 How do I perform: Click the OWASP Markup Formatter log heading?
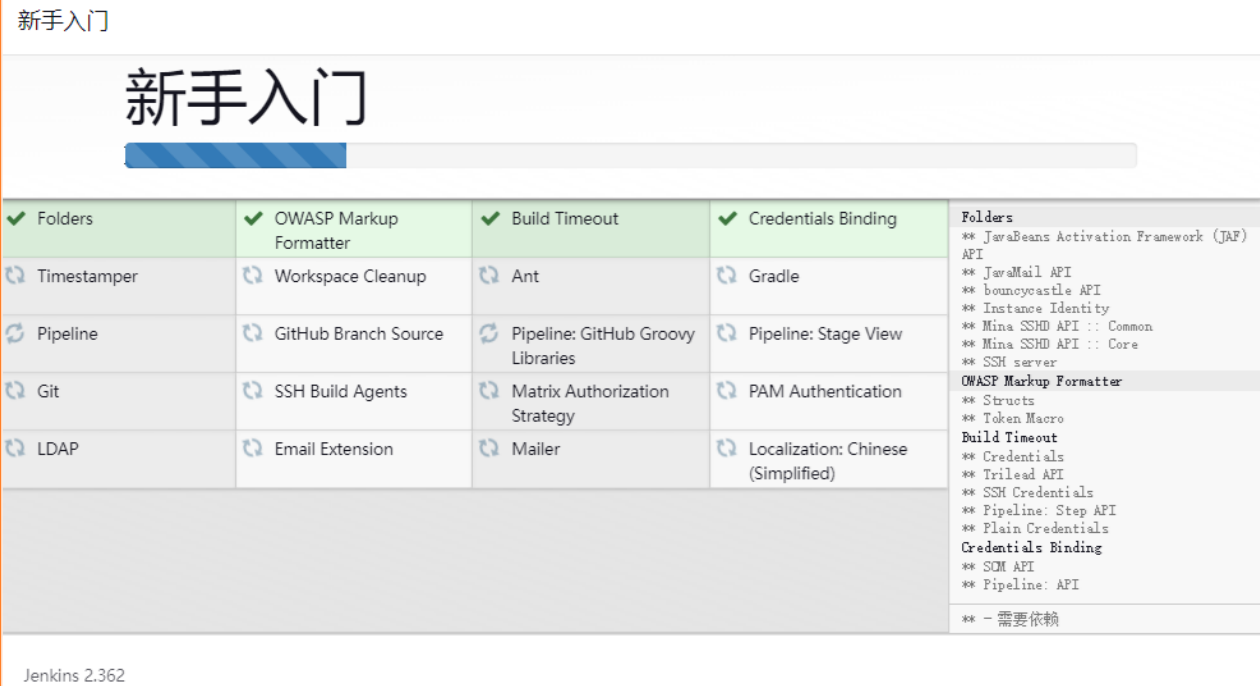pos(1042,381)
